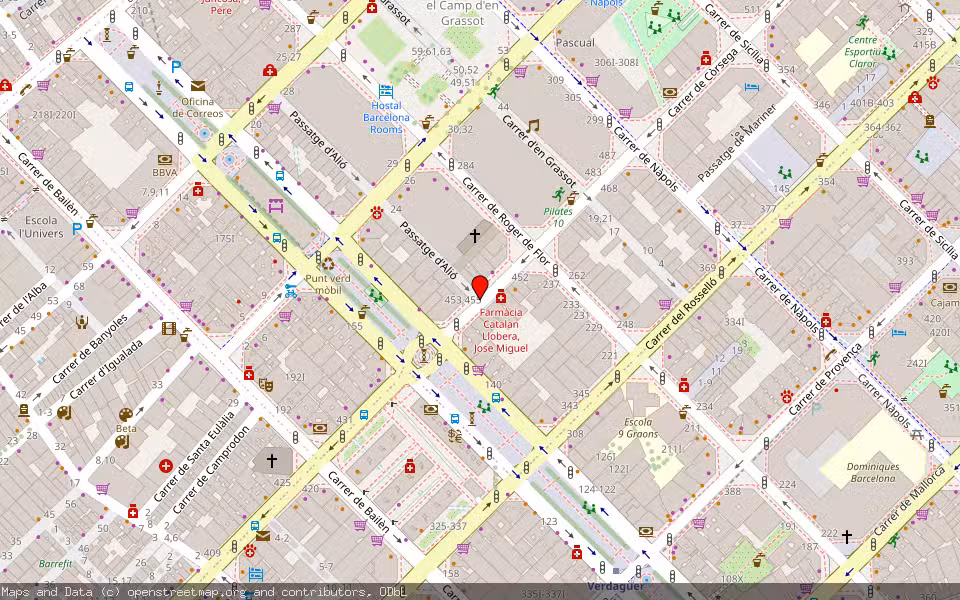Select the Beta art palette icon
This screenshot has width=960, height=600.
[126, 414]
